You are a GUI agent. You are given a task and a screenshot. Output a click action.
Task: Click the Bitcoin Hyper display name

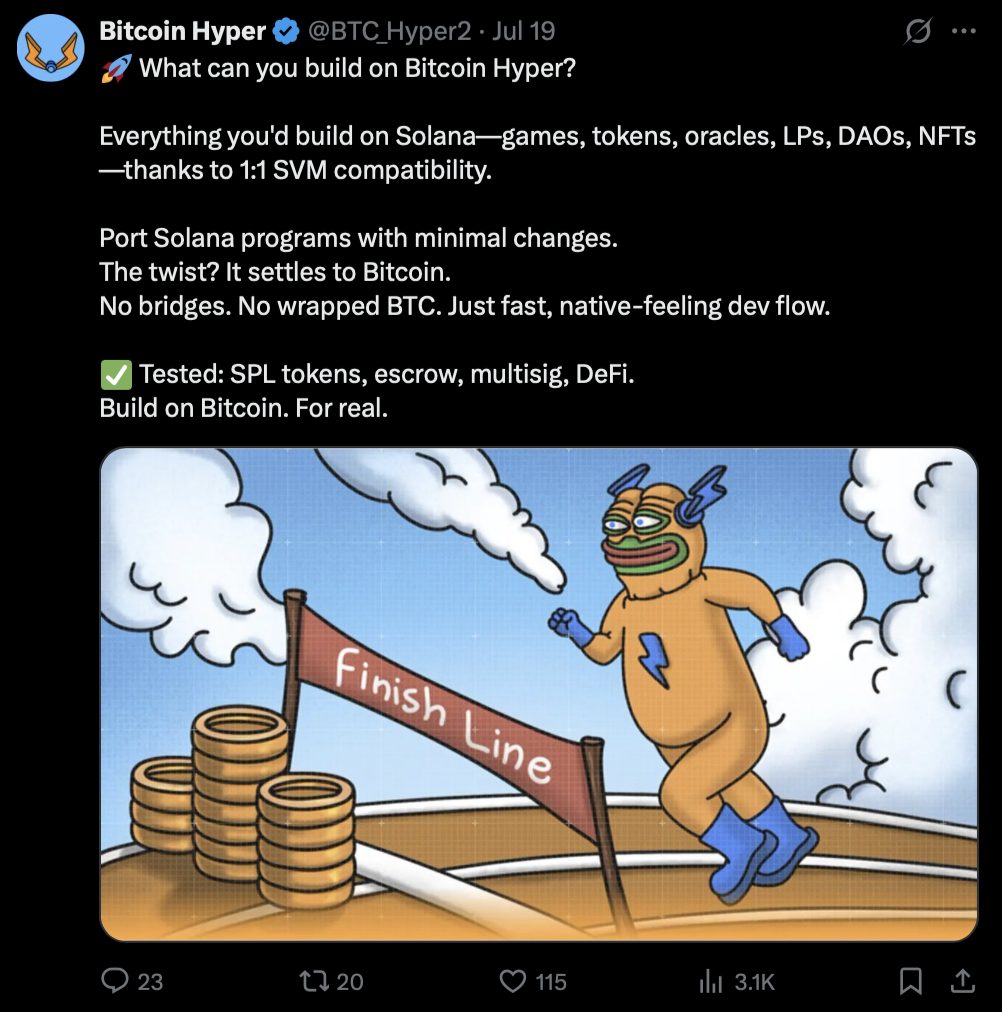(183, 31)
